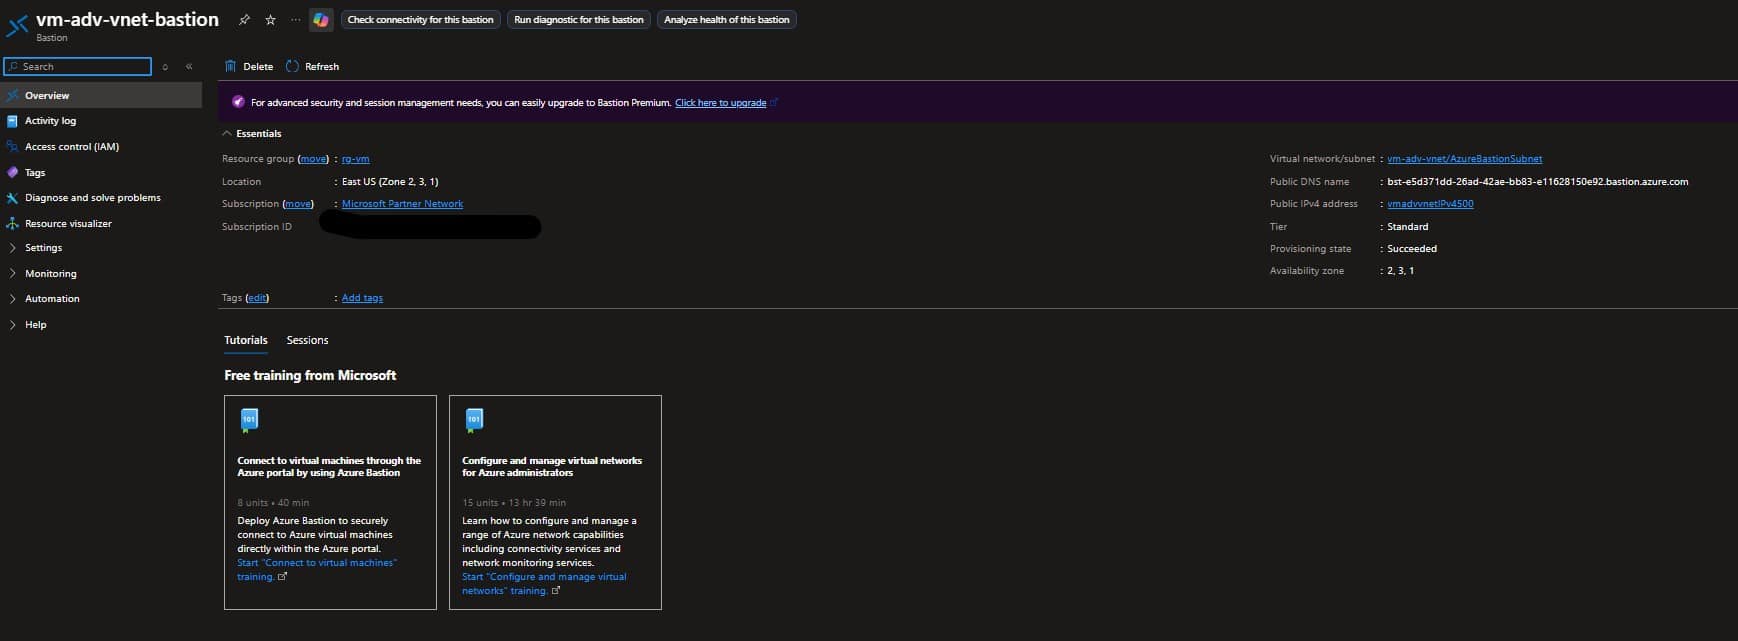Viewport: 1738px width, 641px height.
Task: Click the Public DNS name value
Action: coord(1537,181)
